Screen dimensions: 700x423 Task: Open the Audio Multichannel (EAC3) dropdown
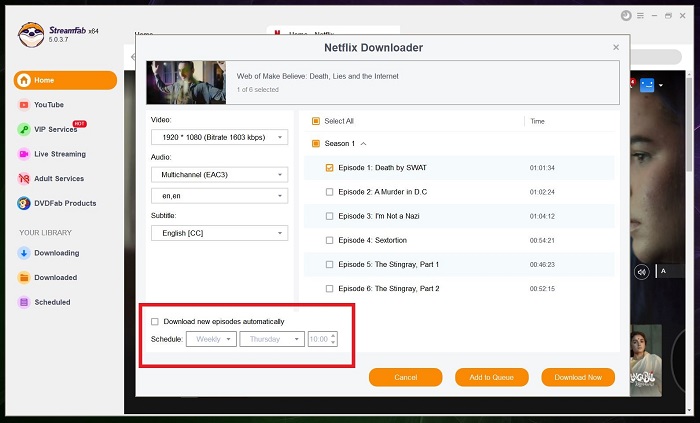[x=219, y=174]
